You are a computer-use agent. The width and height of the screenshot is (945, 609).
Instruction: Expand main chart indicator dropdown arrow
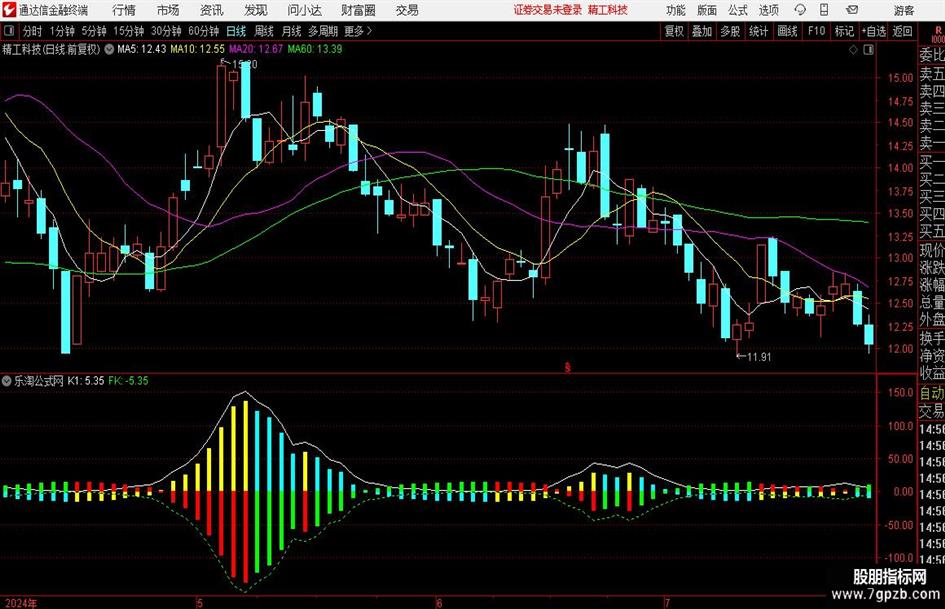pos(108,49)
